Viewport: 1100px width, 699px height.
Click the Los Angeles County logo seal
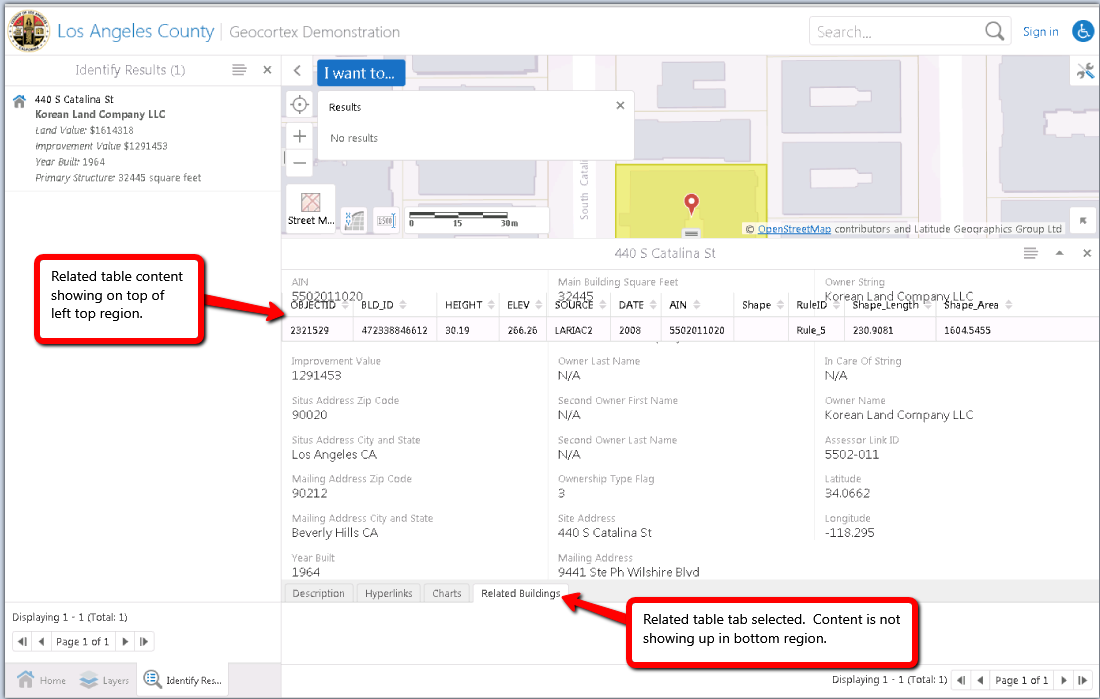tap(28, 31)
